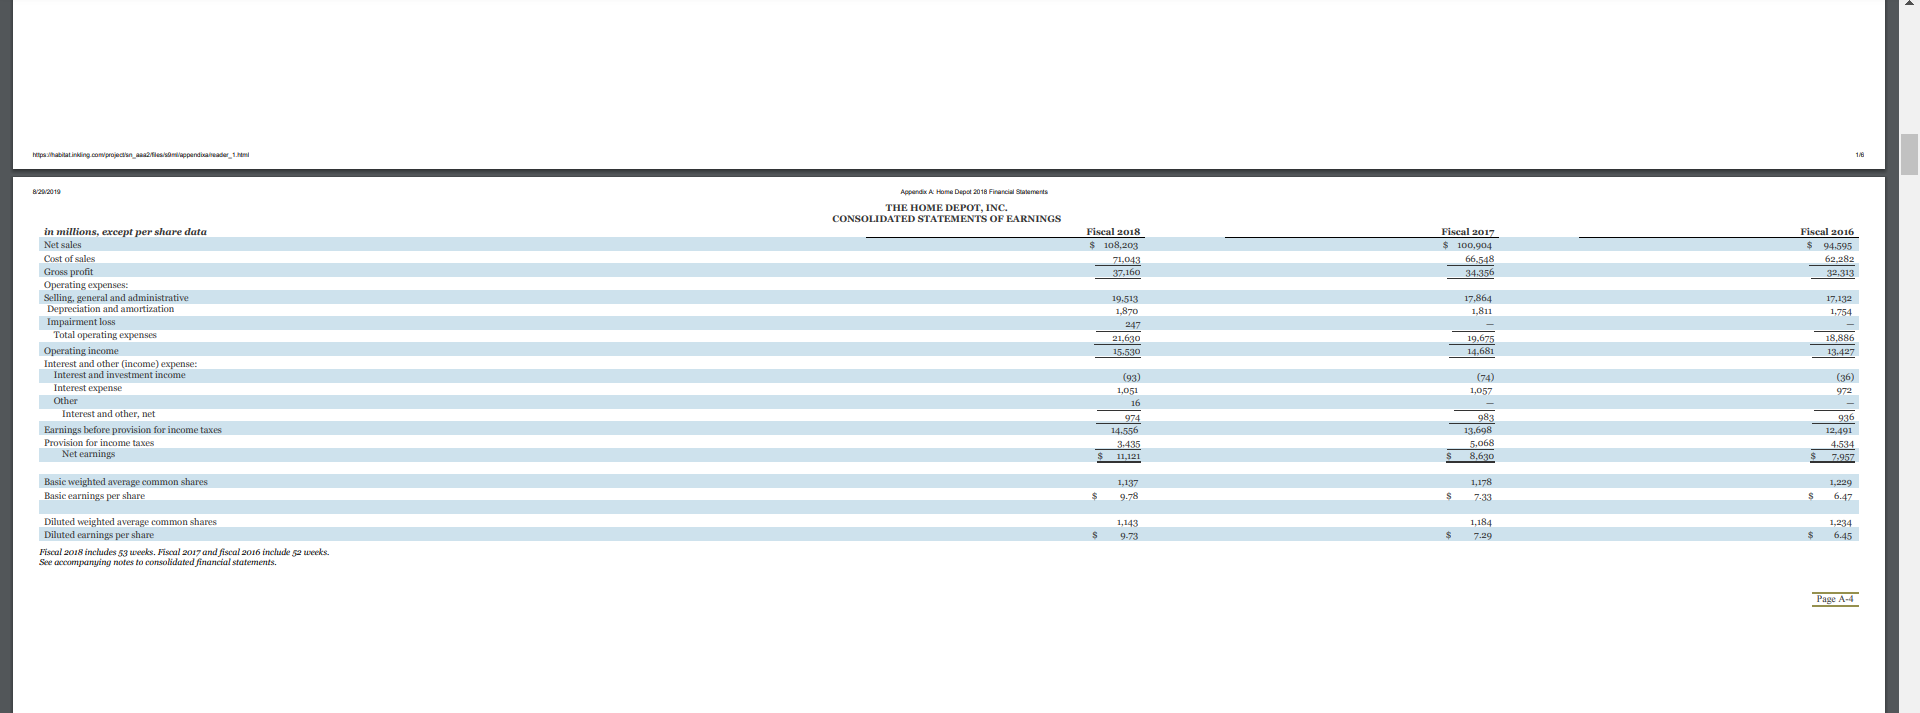Click the 'Fiscal 2016' column header

coord(1827,232)
